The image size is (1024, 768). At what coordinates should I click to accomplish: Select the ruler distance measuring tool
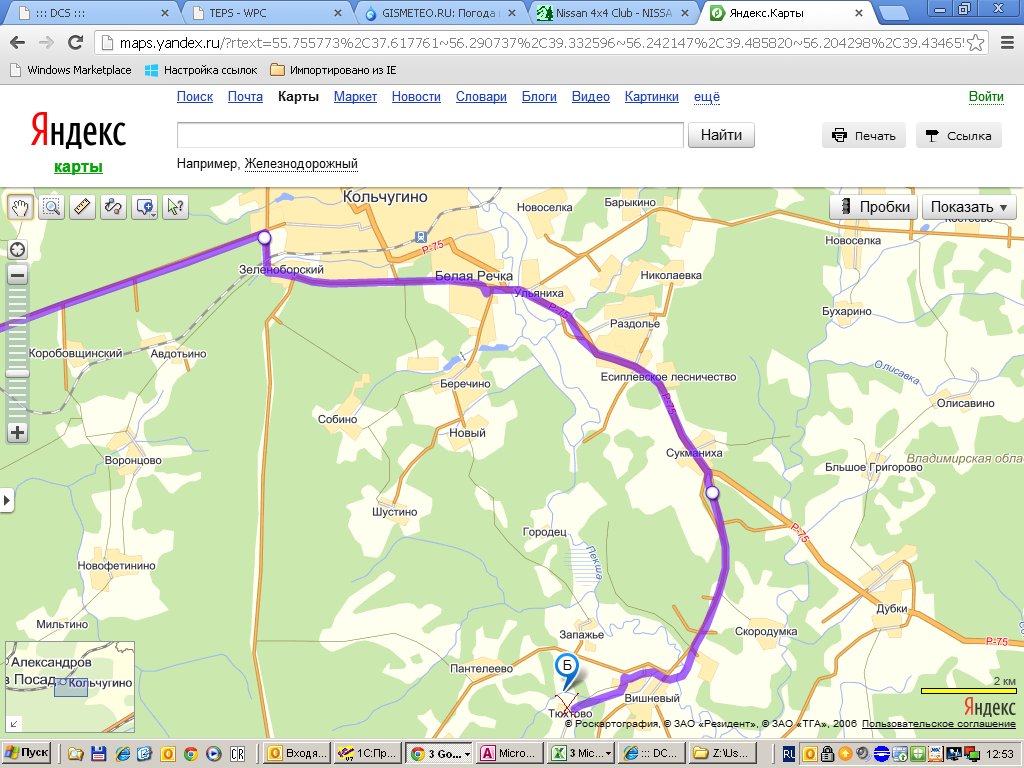pyautogui.click(x=82, y=208)
